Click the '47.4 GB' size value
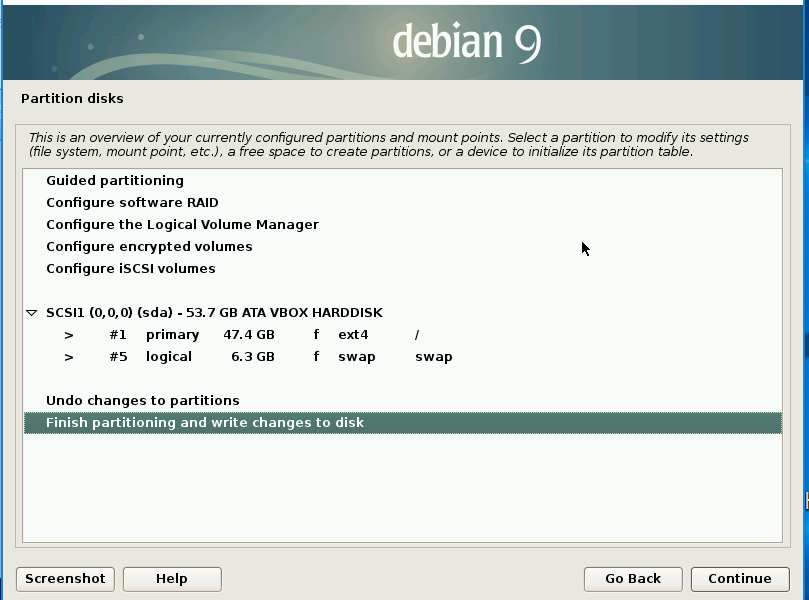The width and height of the screenshot is (809, 600). tap(249, 335)
